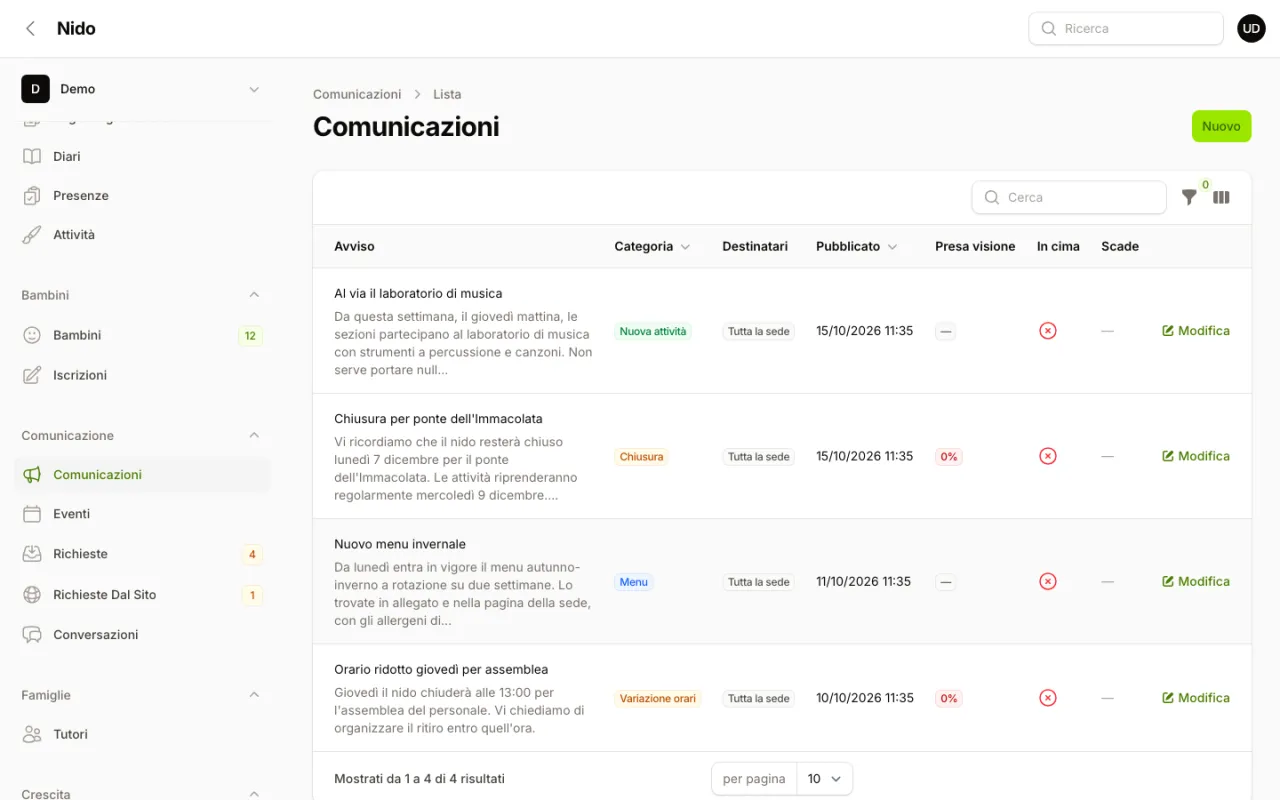Screen dimensions: 1280x800
Task: Toggle In cima for laboratorio di musica
Action: (x=1048, y=330)
